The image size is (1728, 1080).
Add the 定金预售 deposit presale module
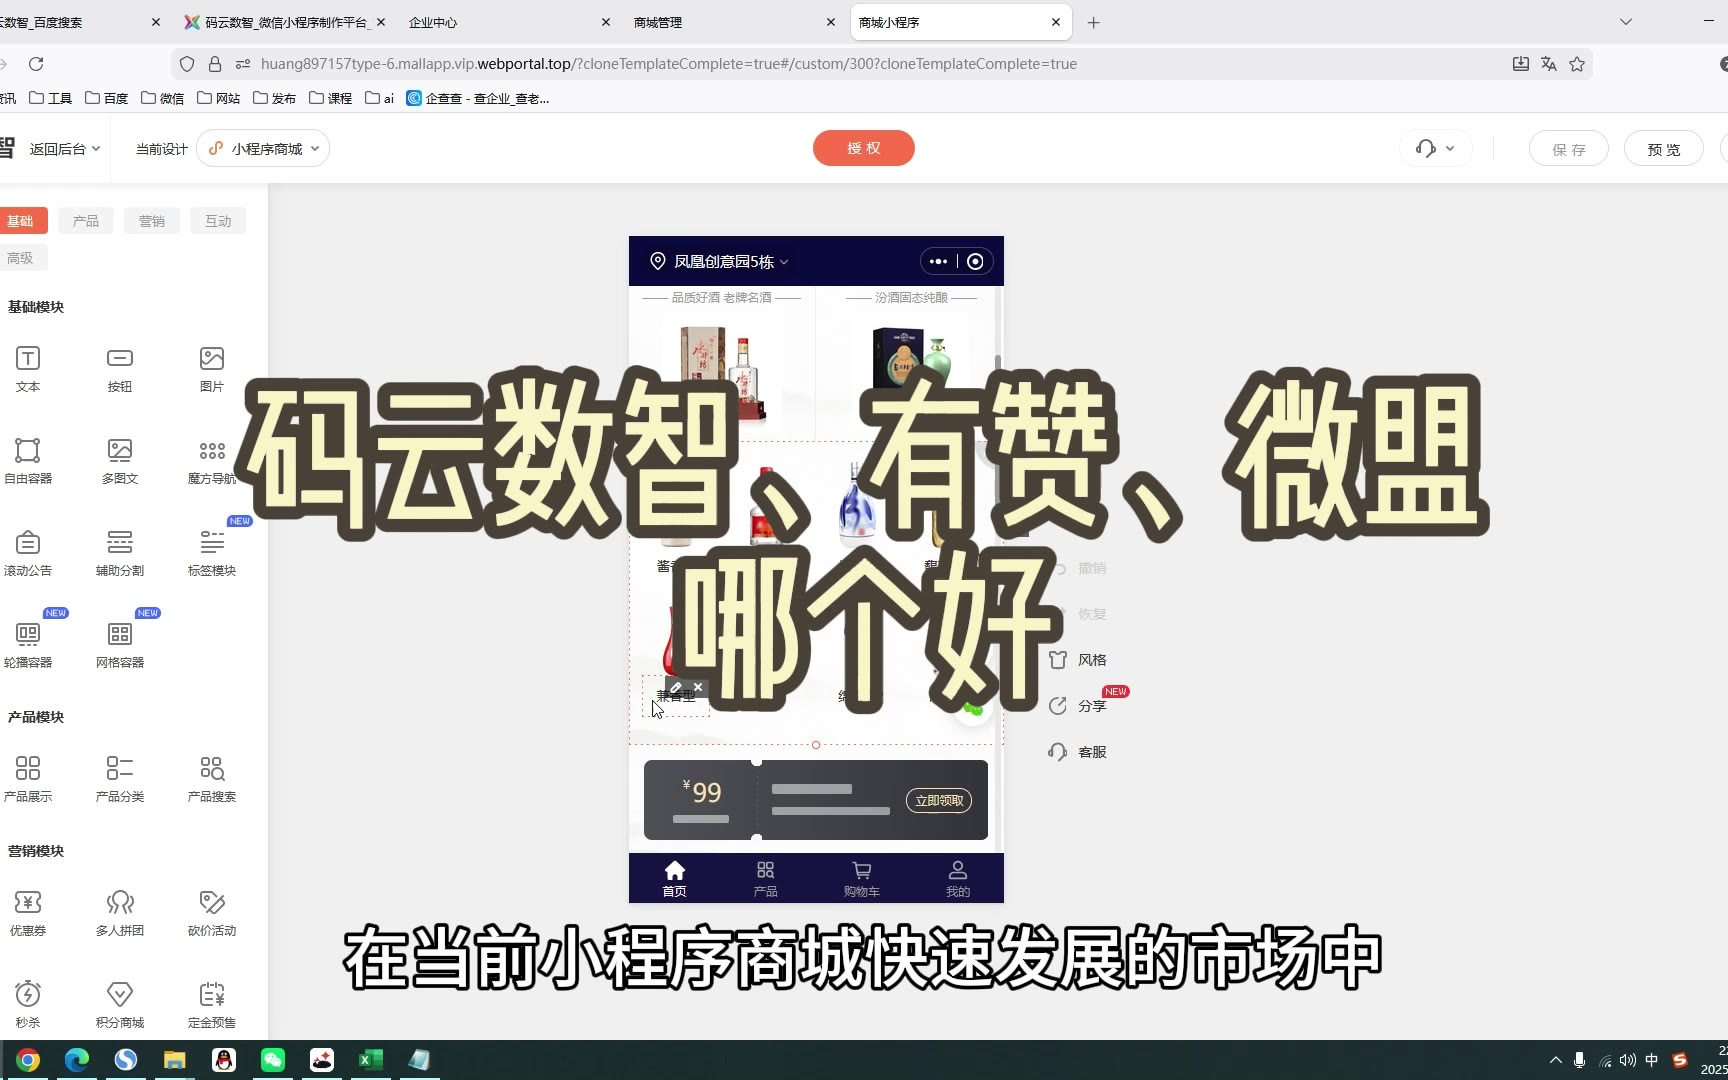point(212,1005)
